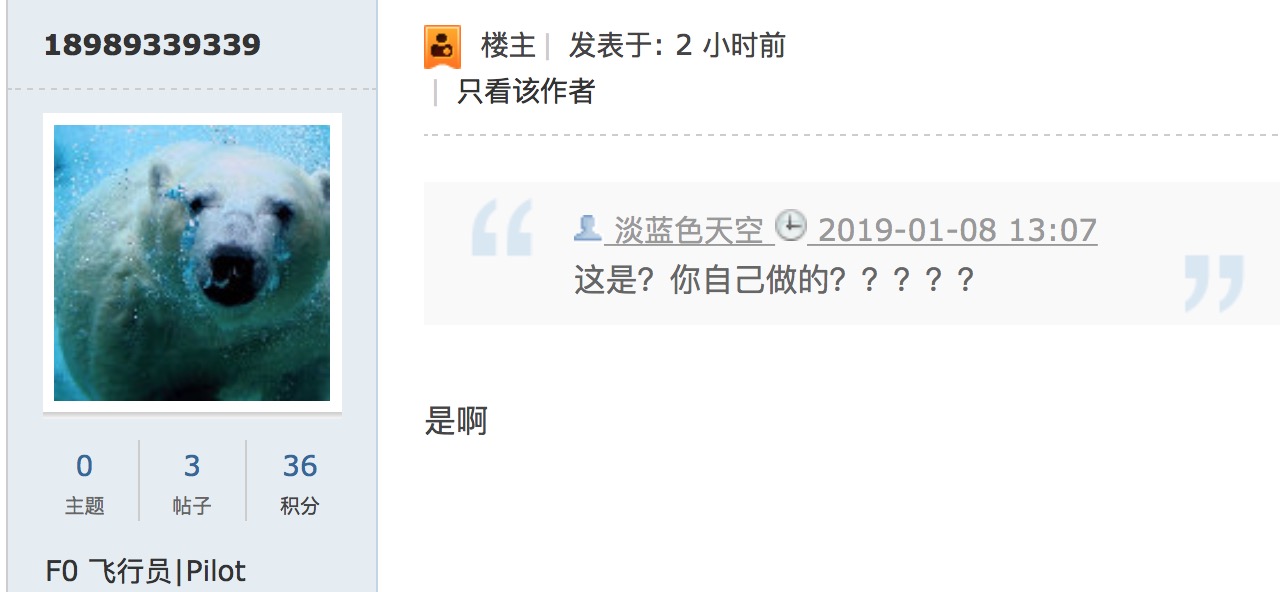1280x592 pixels.
Task: Open the polar bear avatar image
Action: (192, 263)
